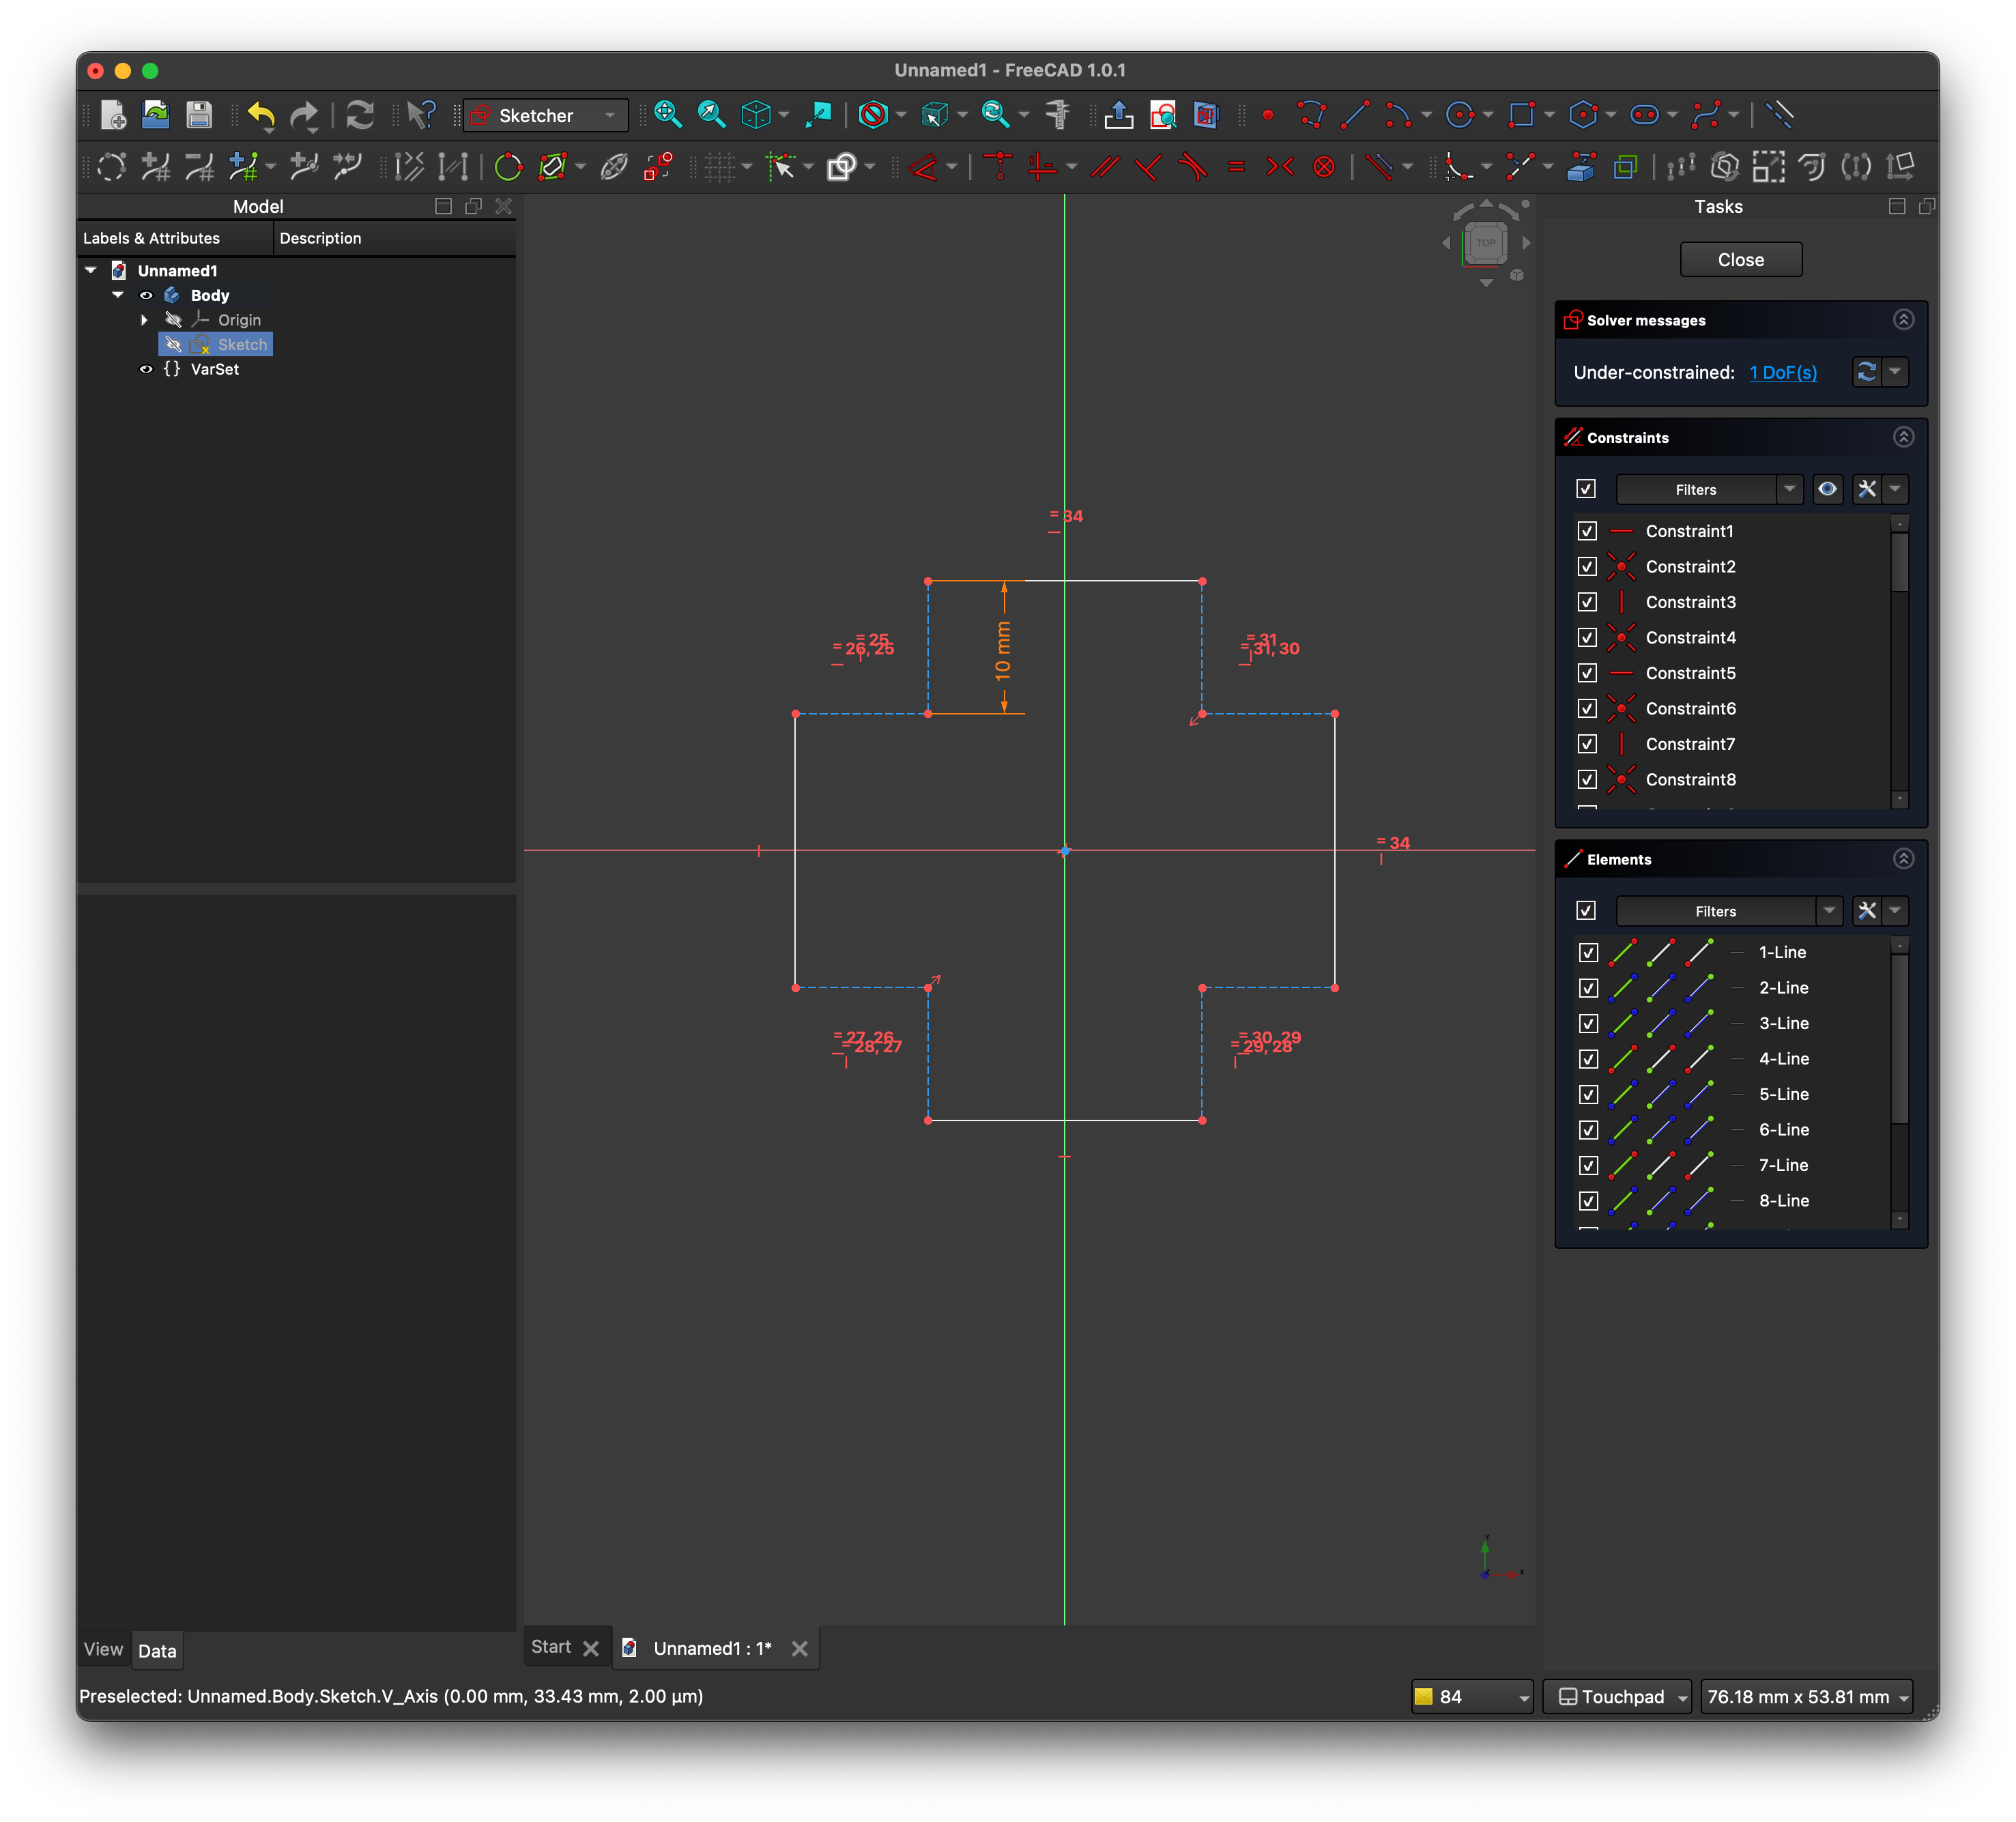Viewport: 2016px width, 1822px height.
Task: Collapse the Body tree item
Action: 118,296
